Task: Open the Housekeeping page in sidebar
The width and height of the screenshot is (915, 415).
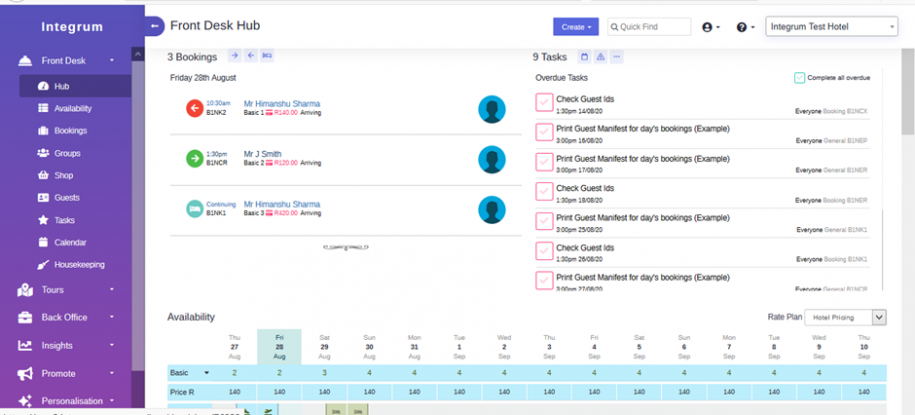Action: (78, 265)
